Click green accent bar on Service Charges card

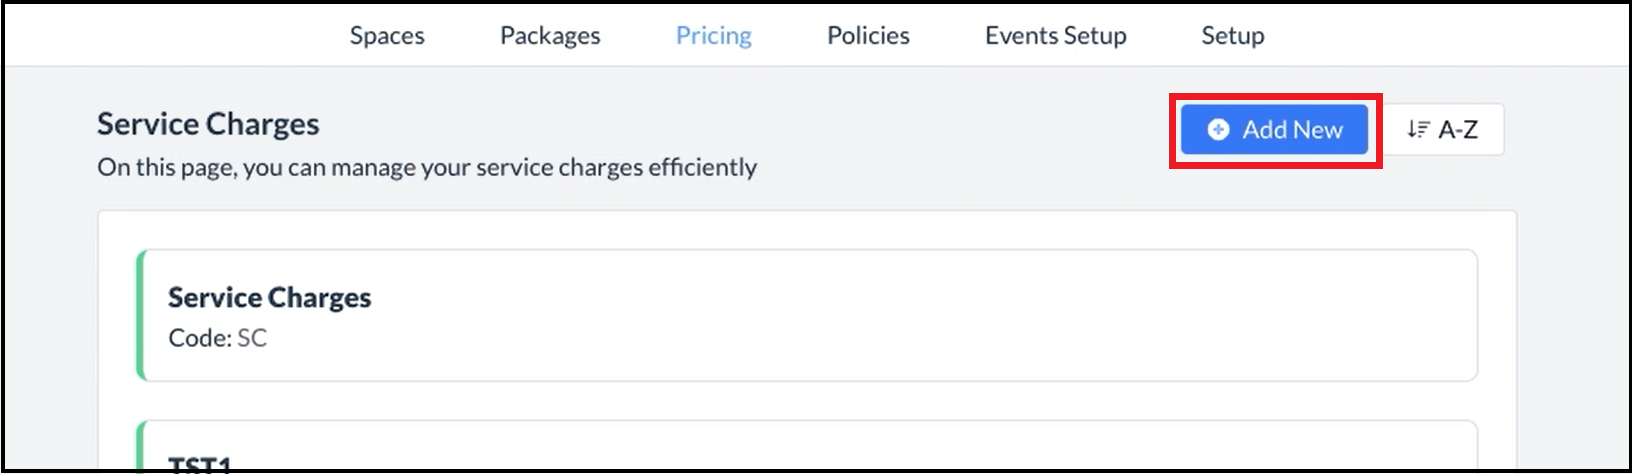[x=141, y=316]
